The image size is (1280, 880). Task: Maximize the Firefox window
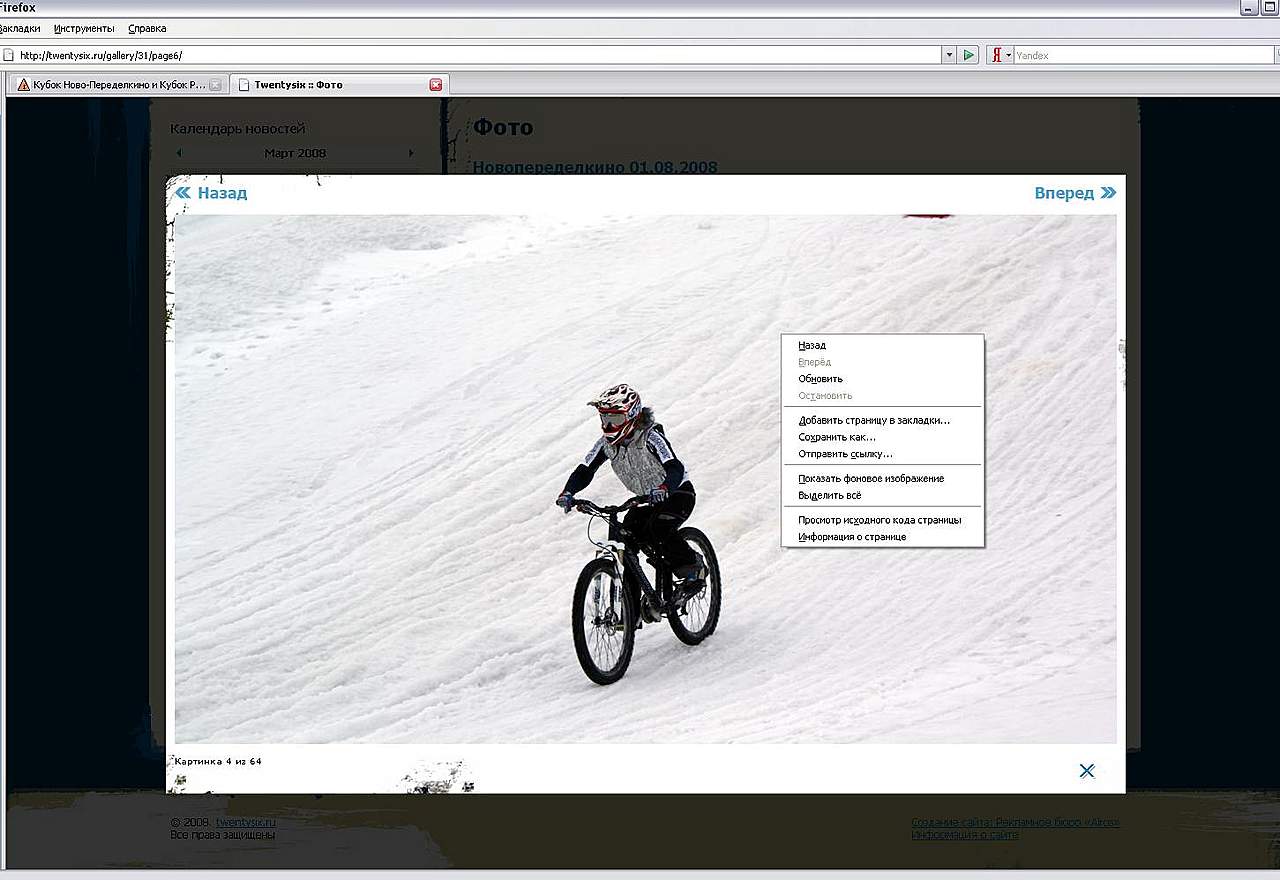click(1270, 8)
